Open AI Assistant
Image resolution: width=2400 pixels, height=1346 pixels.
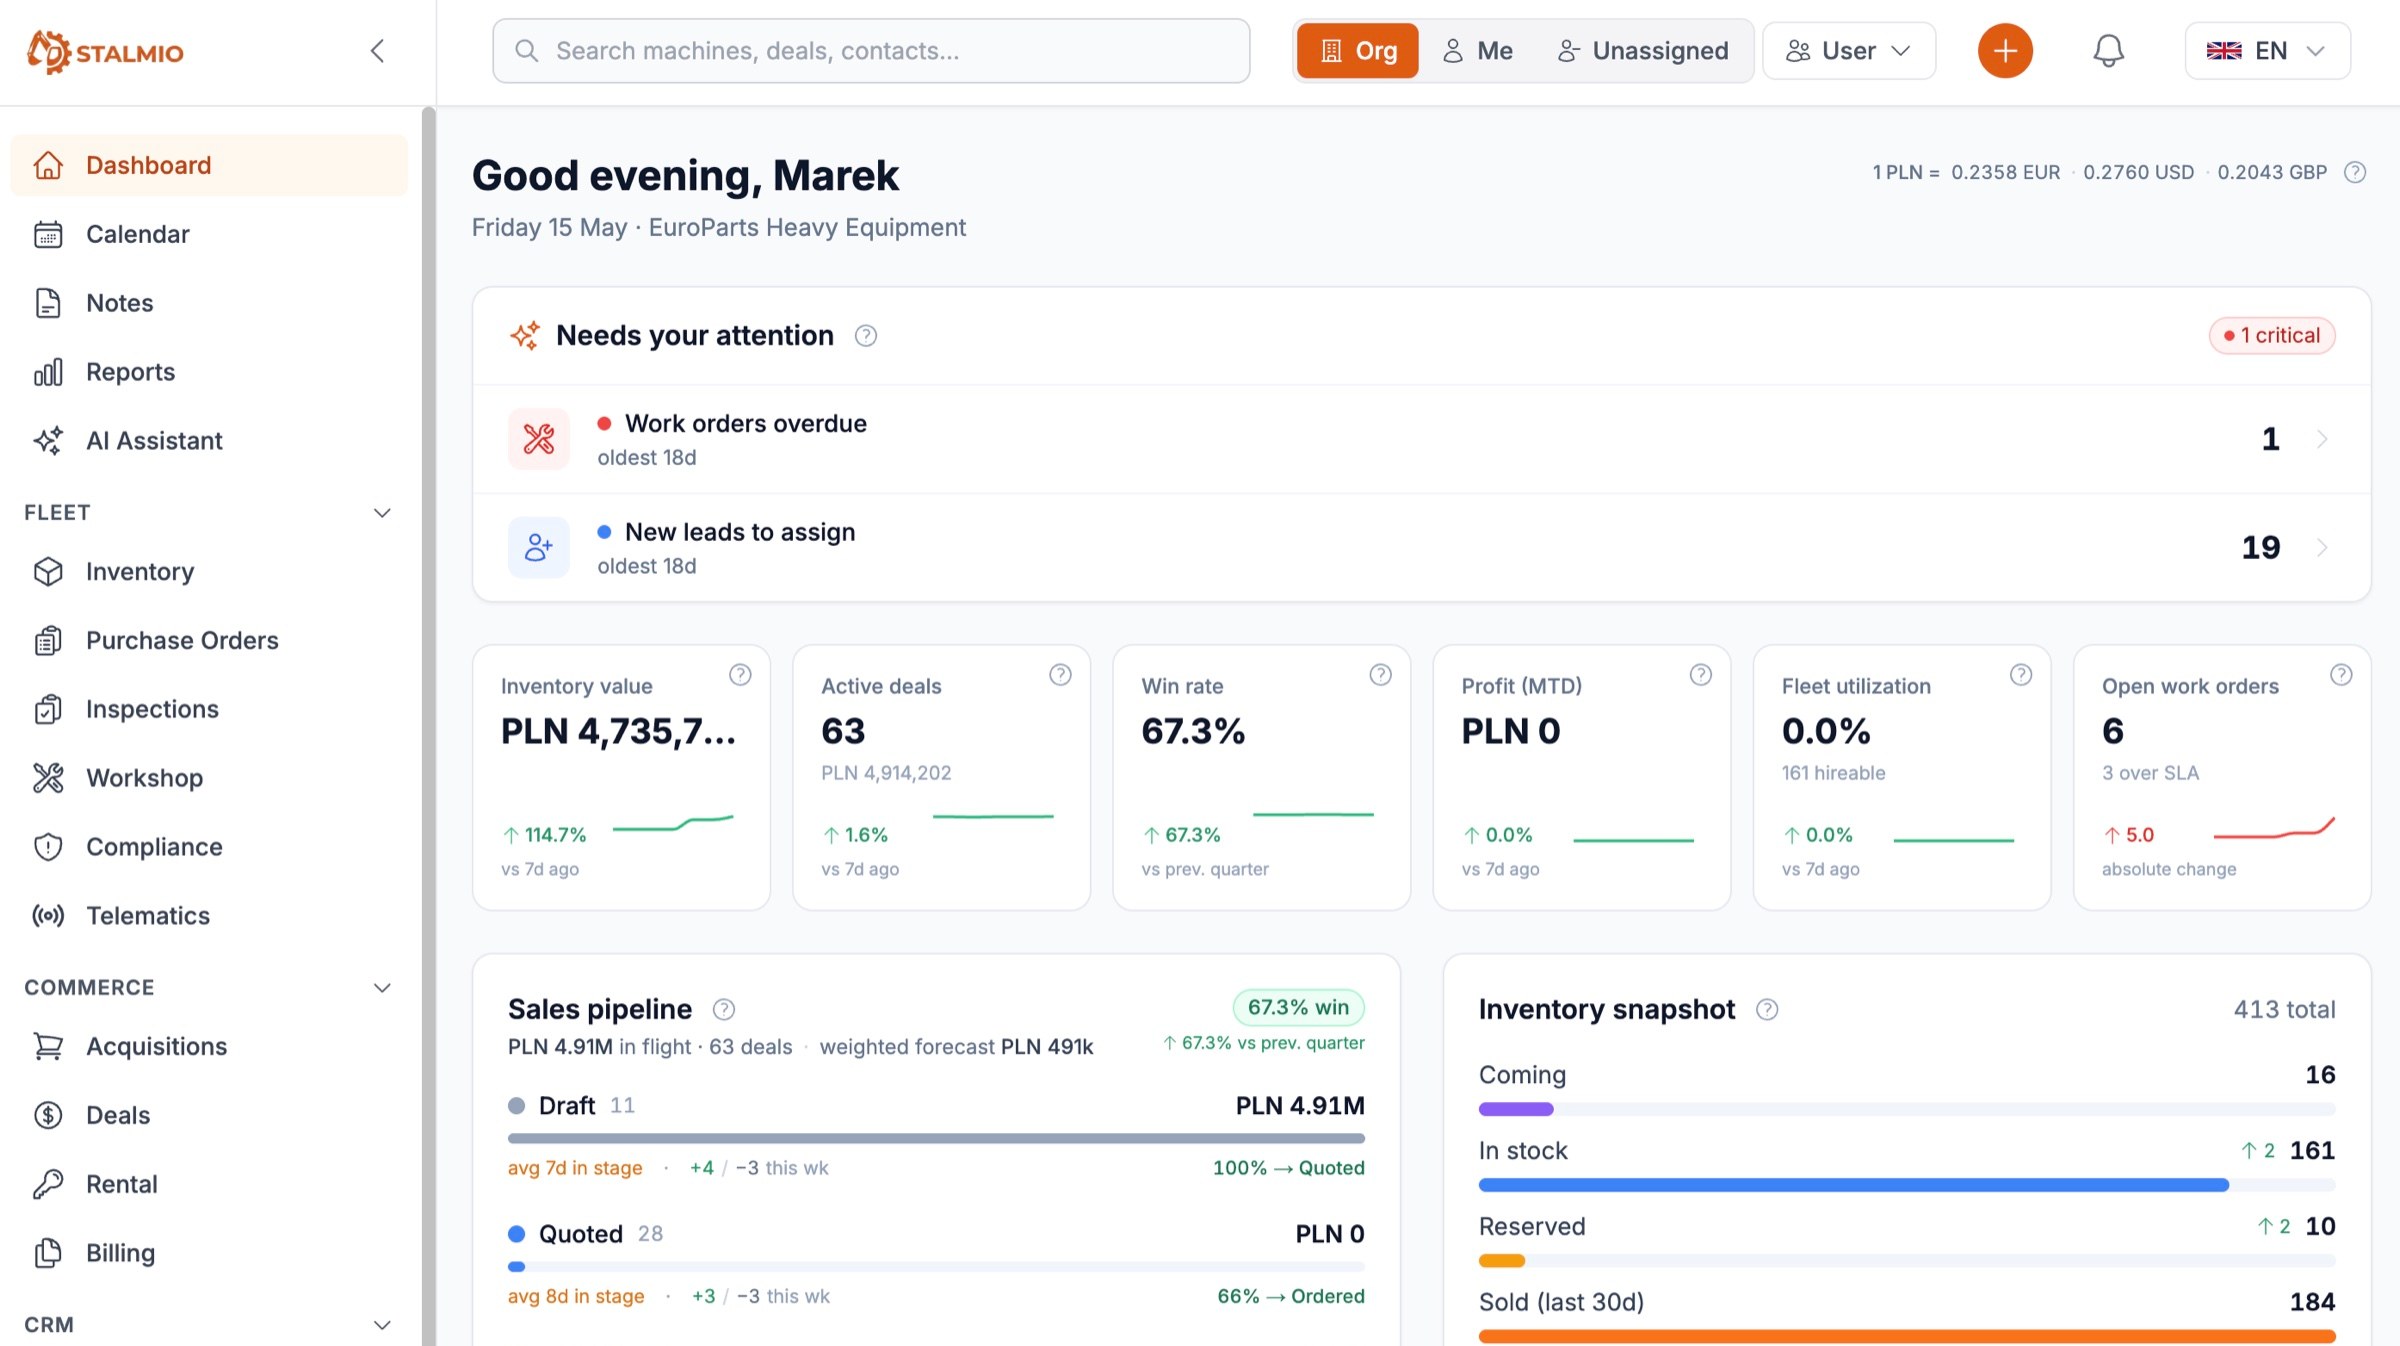(209, 441)
